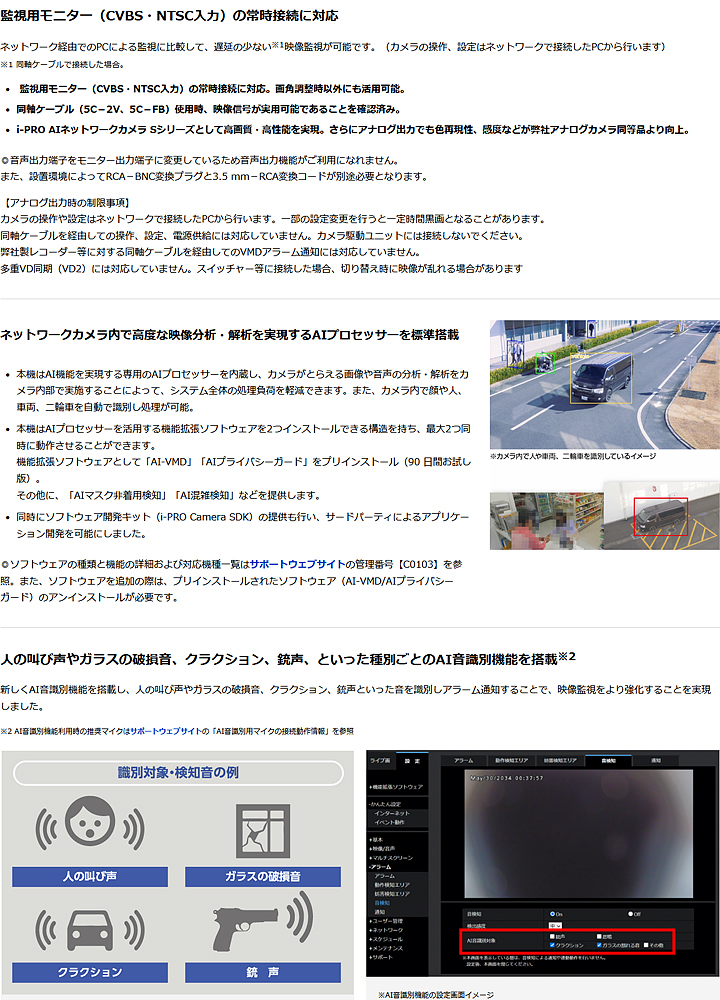720x1000 pixels.
Task: Expand マルチスクリーン in settings sidebar
Action: pos(391,858)
